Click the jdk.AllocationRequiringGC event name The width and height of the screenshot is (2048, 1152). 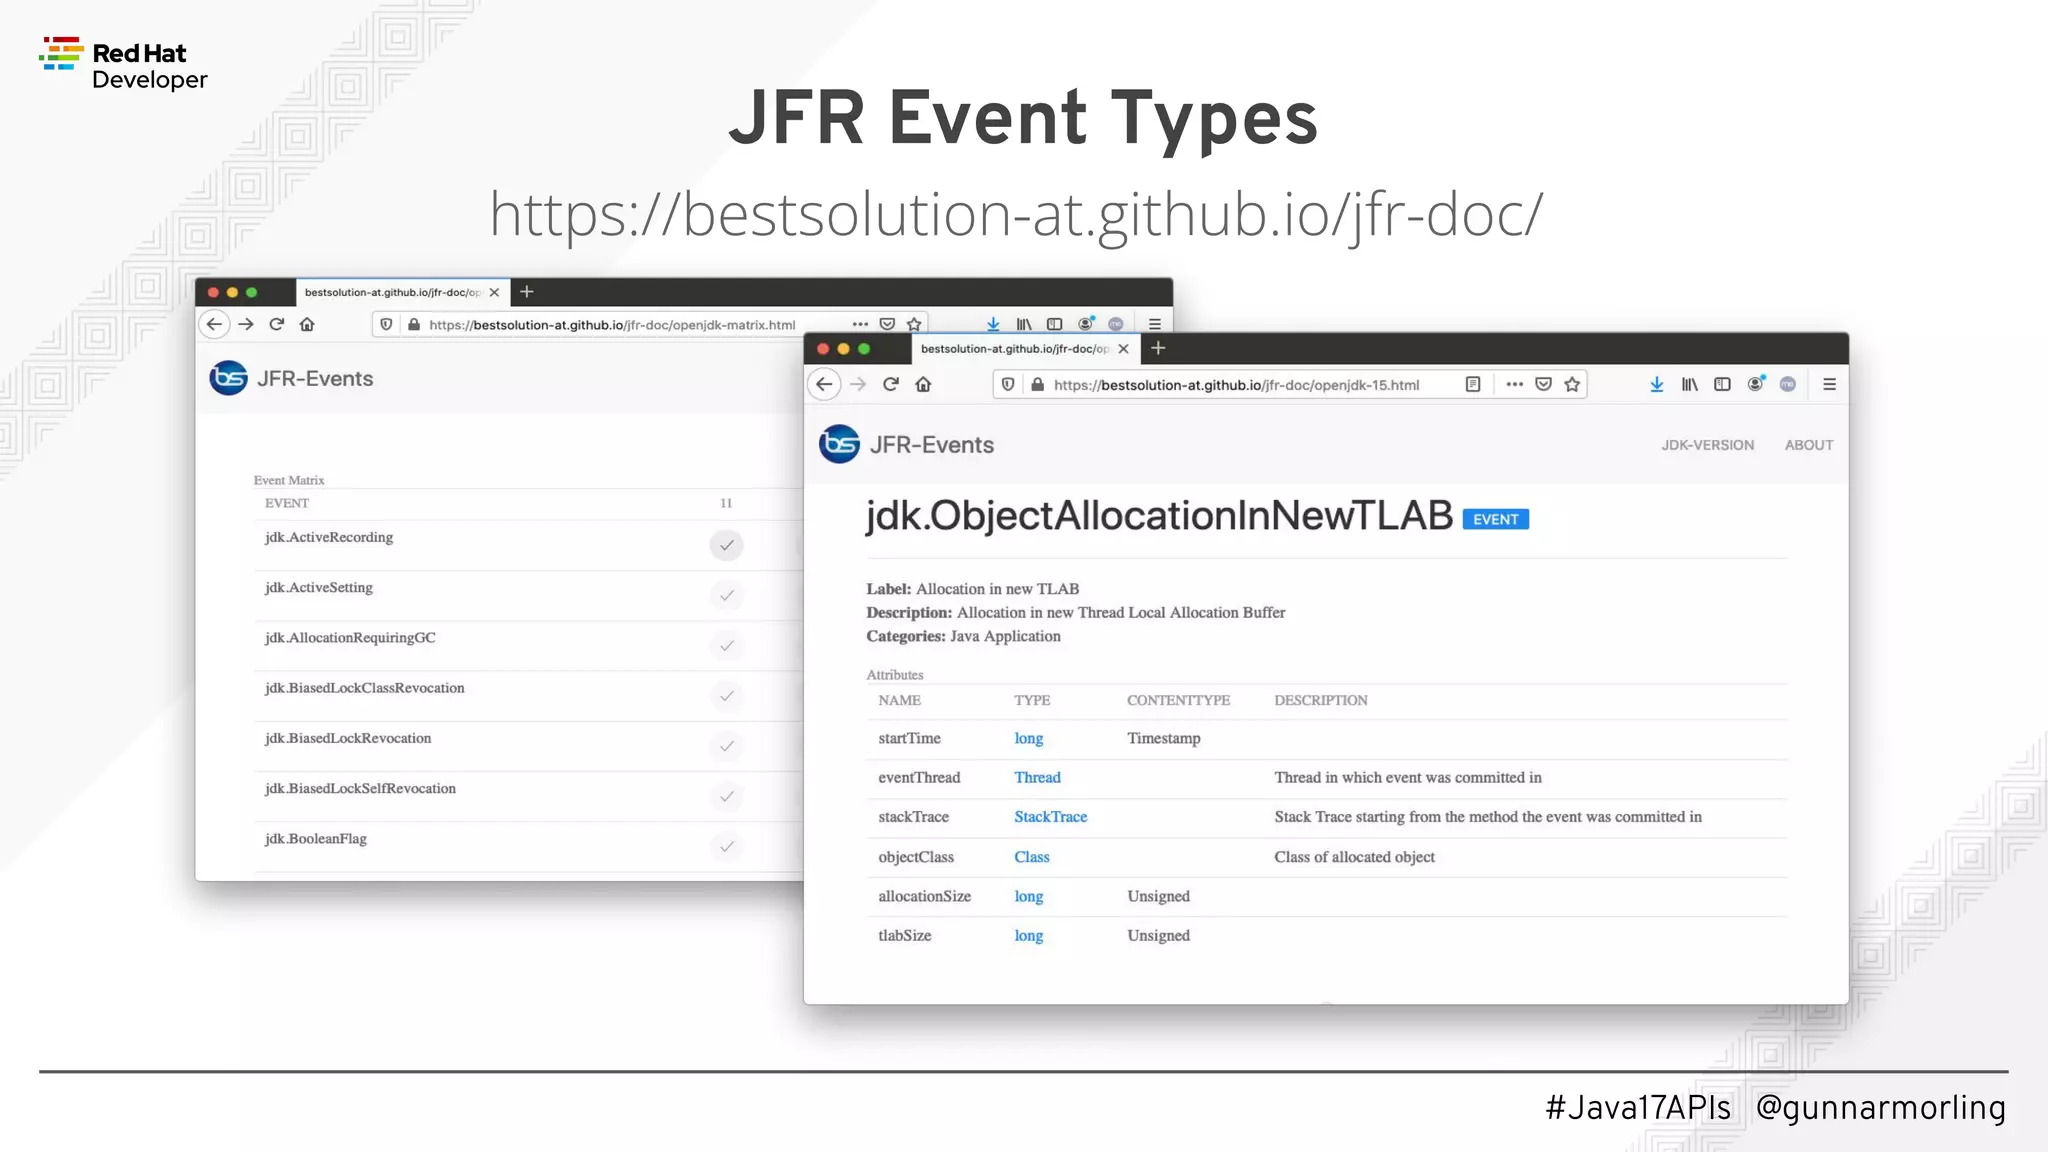[350, 638]
